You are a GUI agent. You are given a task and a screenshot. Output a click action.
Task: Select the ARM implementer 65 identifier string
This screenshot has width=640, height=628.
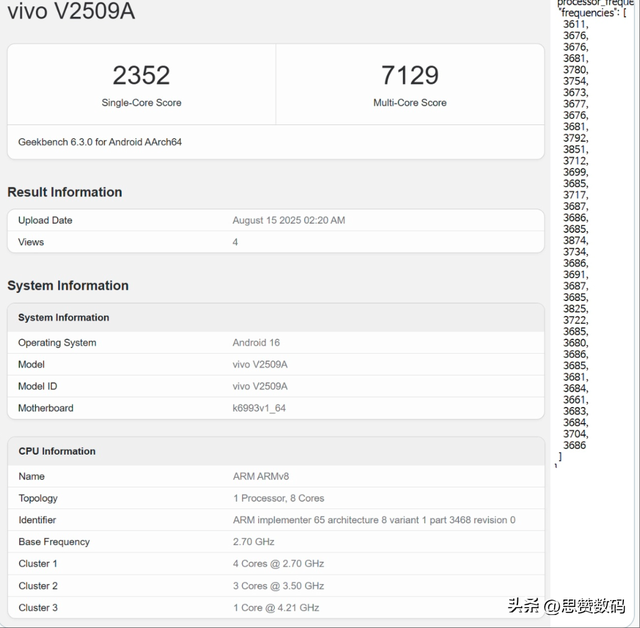click(x=374, y=520)
